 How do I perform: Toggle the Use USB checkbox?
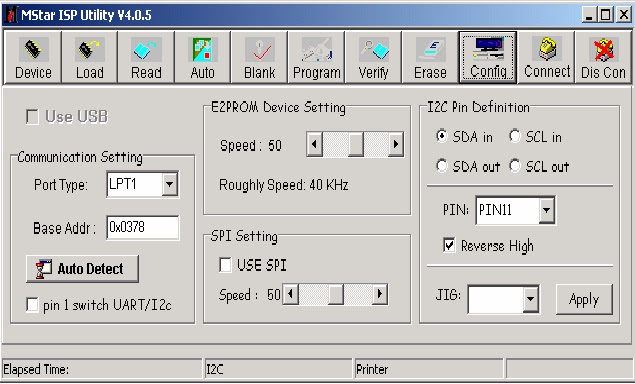[32, 117]
